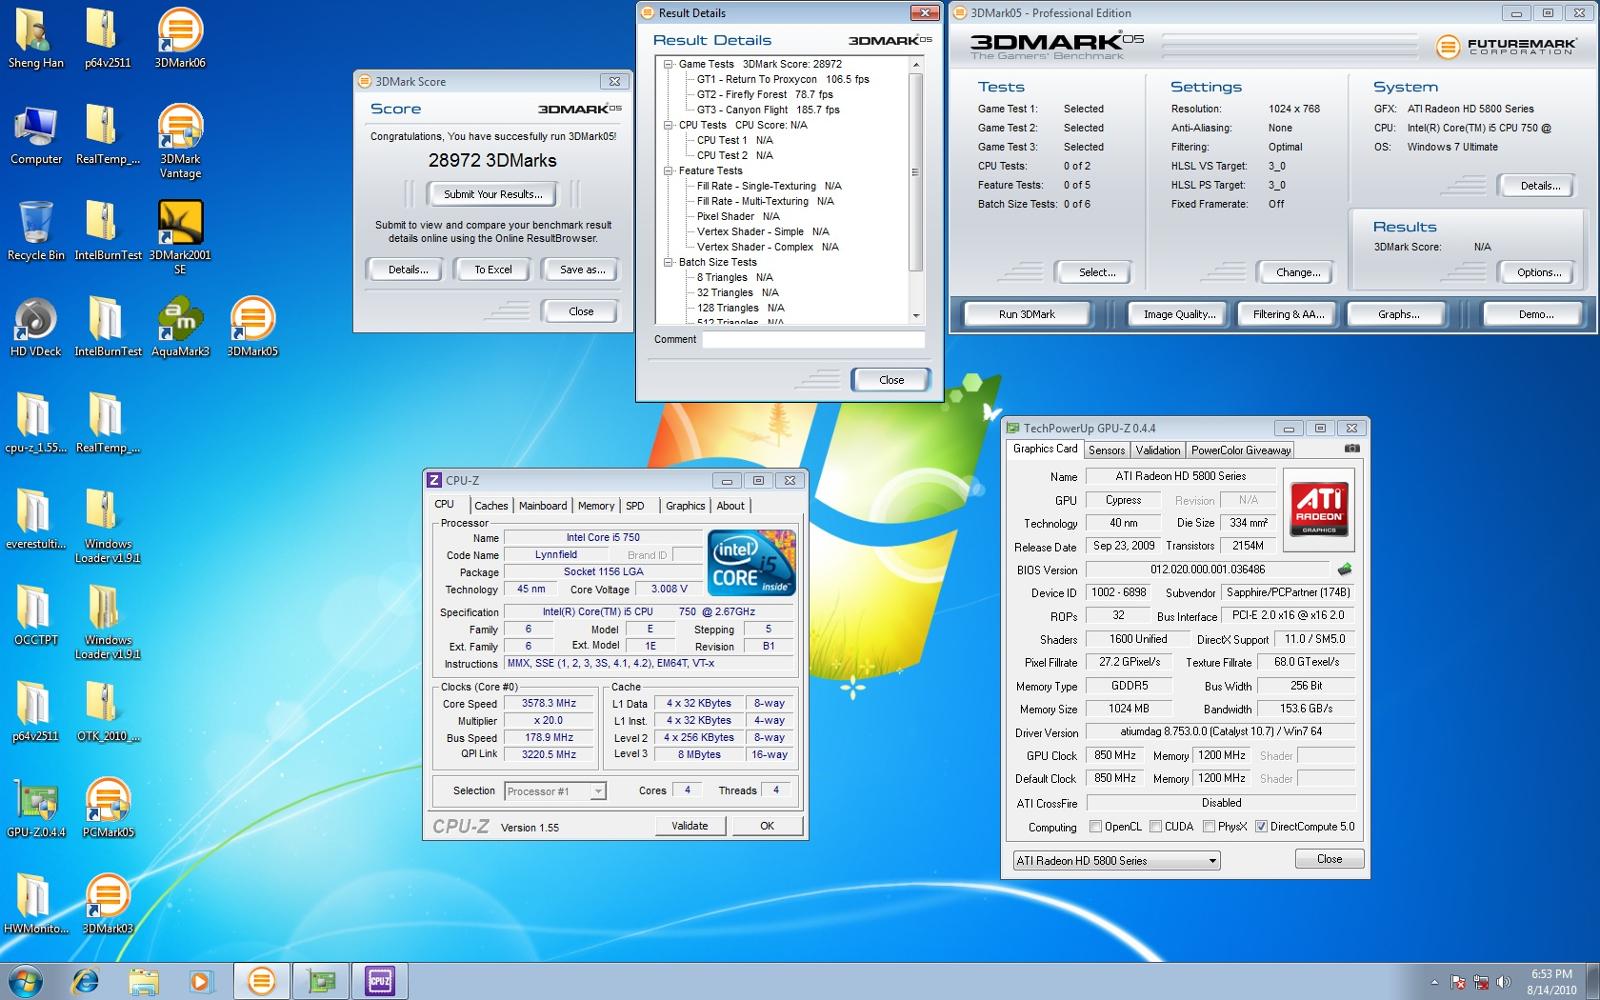Screen dimensions: 1600x1000
Task: Open the Validation tab in GPU-Z
Action: [x=1158, y=450]
